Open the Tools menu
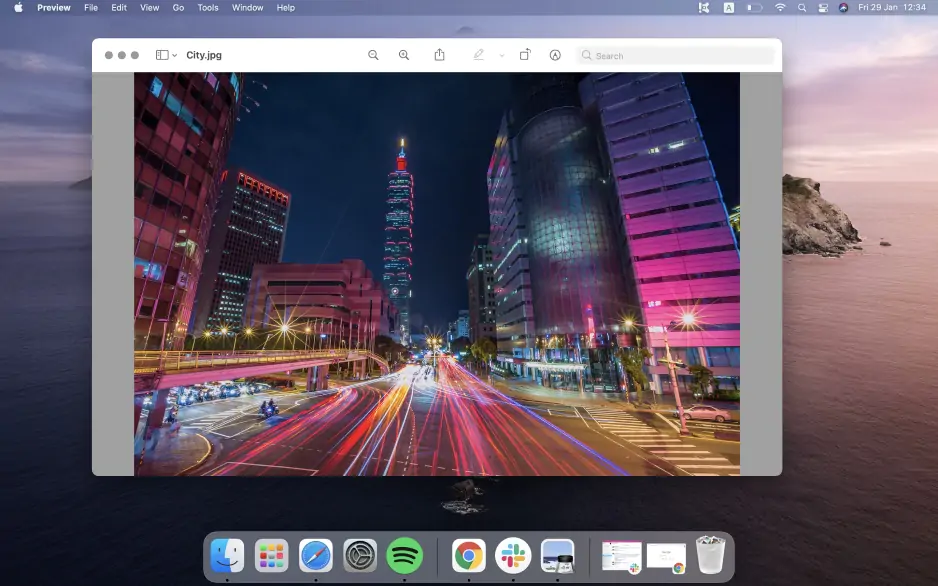 (208, 8)
